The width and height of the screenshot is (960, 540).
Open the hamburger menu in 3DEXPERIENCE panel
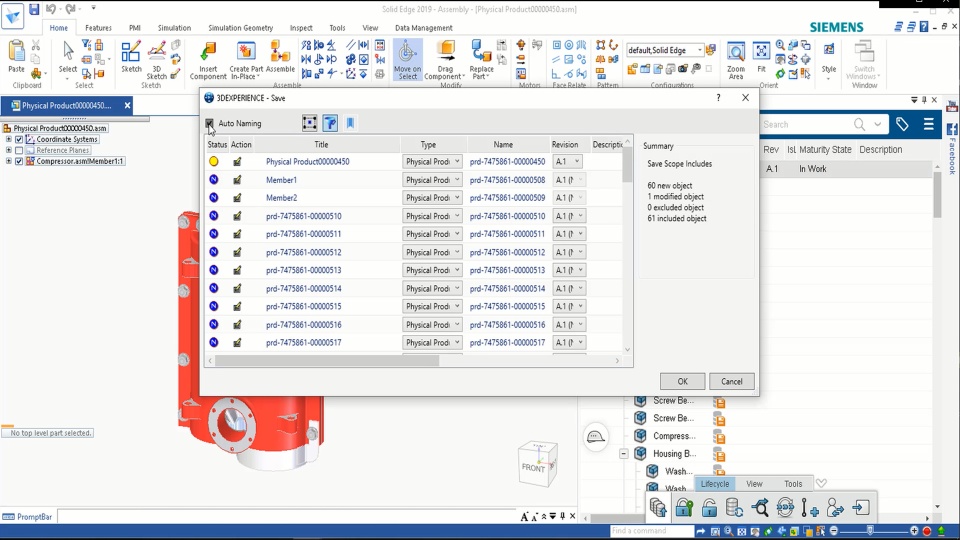tap(929, 124)
